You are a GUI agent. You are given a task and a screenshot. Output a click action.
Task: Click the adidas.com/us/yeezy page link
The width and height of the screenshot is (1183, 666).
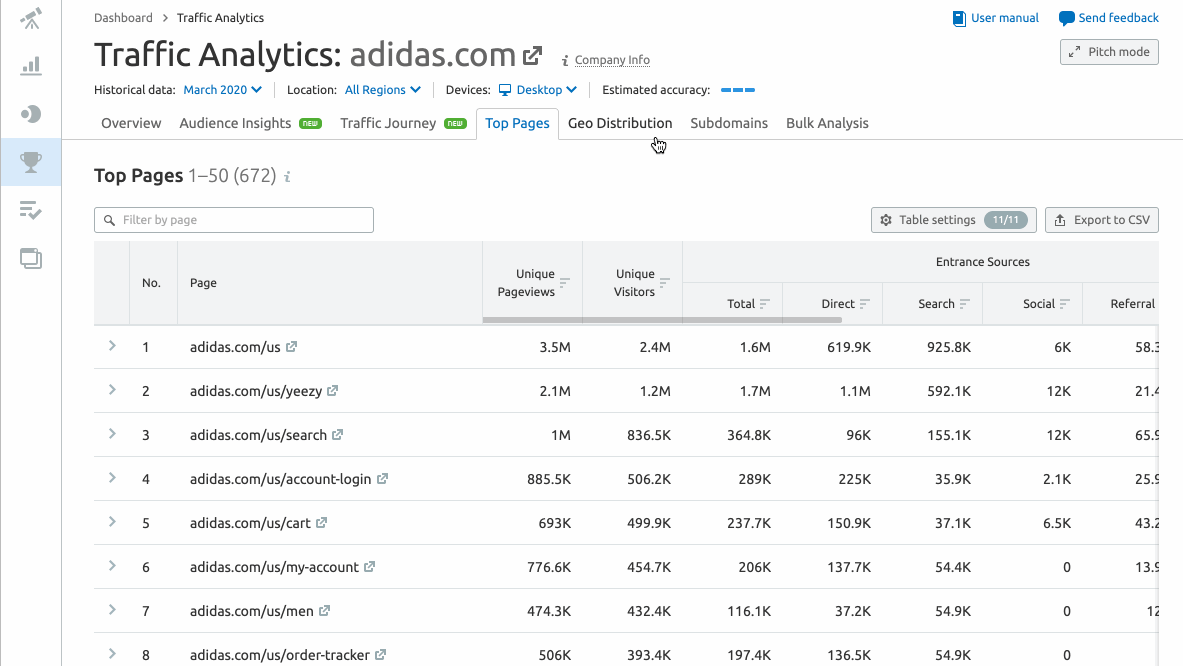[256, 391]
